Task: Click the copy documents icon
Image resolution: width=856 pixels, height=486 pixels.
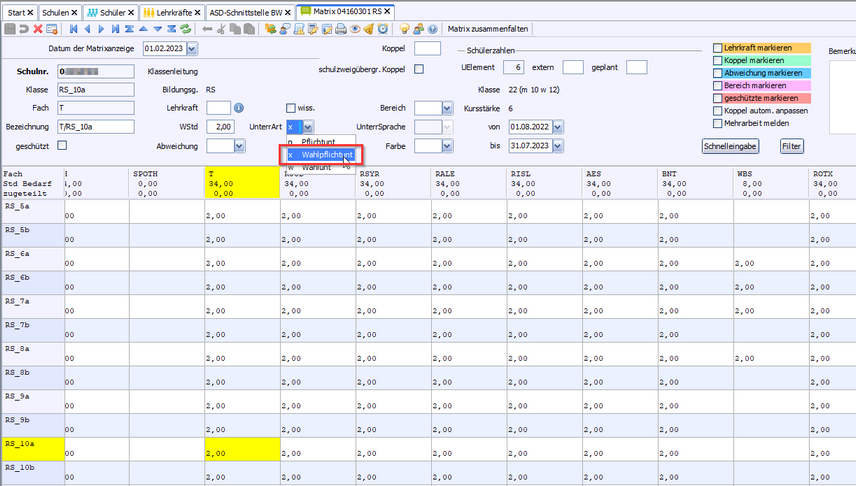Action: (x=235, y=29)
